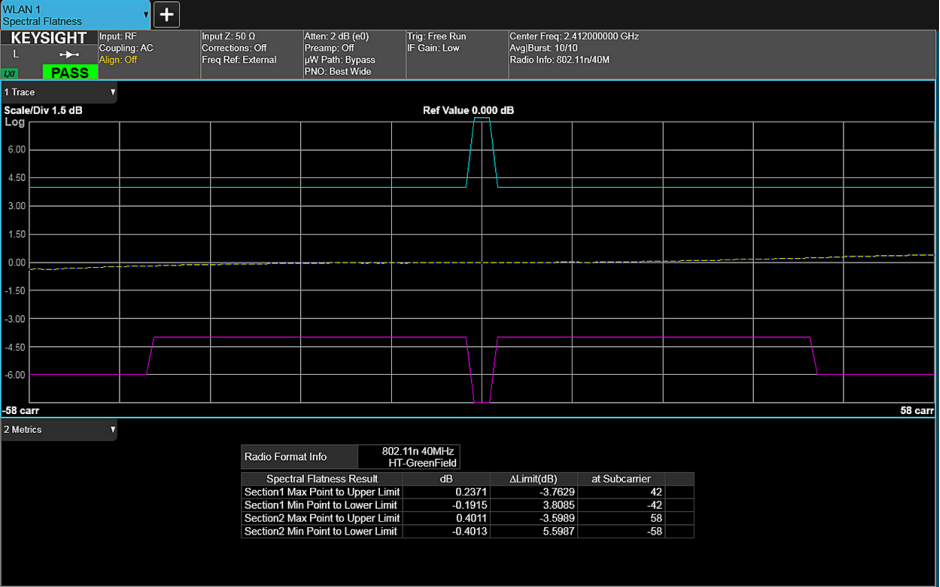The width and height of the screenshot is (940, 587).
Task: Select the Section1 Max Point result row
Action: click(x=468, y=492)
